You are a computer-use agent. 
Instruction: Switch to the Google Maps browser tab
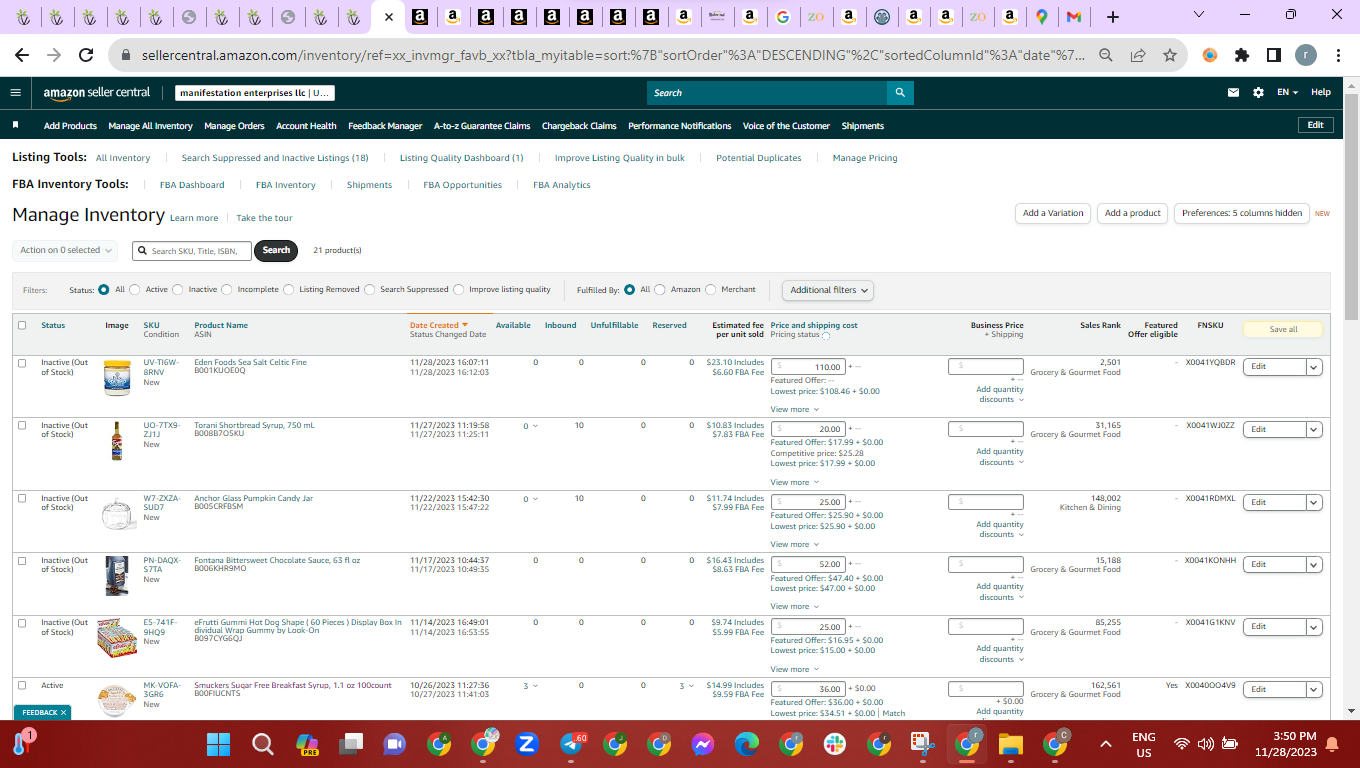click(x=1042, y=17)
